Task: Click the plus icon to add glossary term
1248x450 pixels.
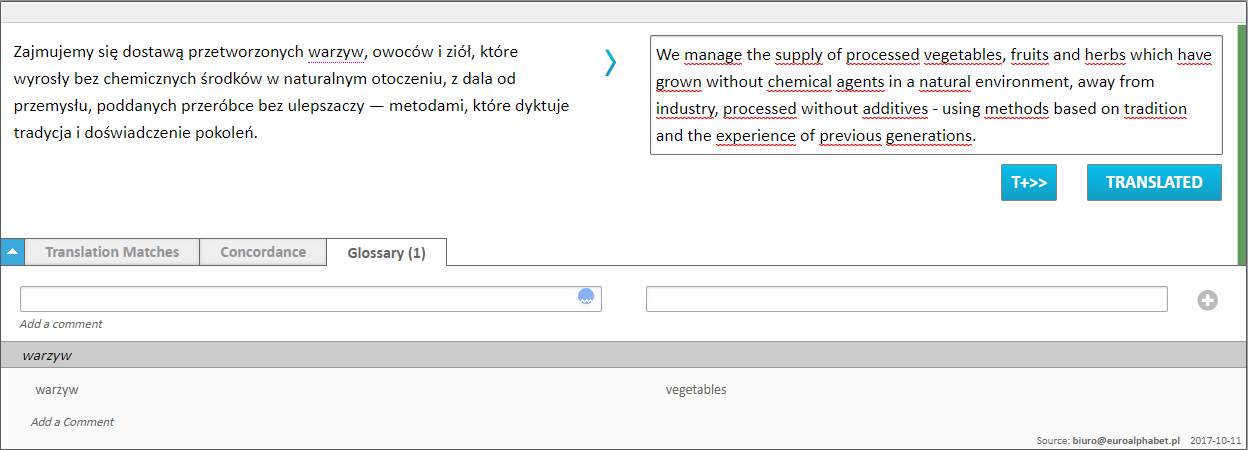Action: (1207, 300)
